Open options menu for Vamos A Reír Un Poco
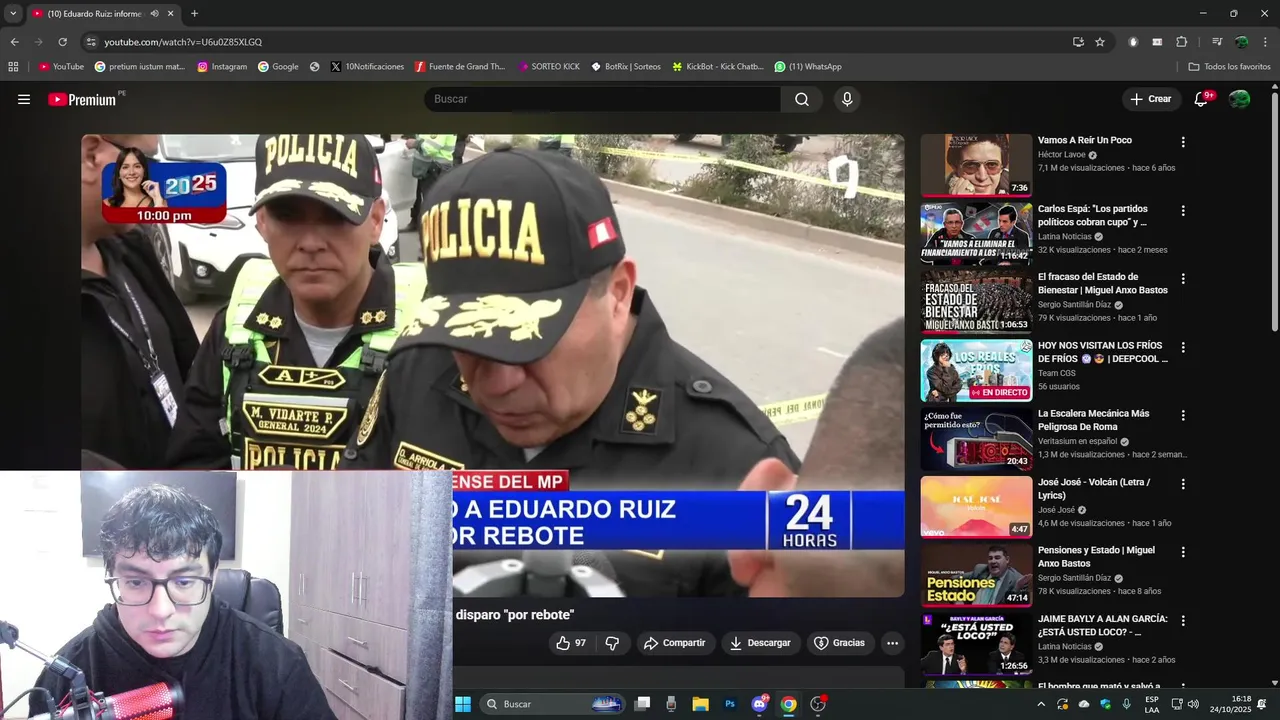The width and height of the screenshot is (1280, 720). [x=1183, y=142]
